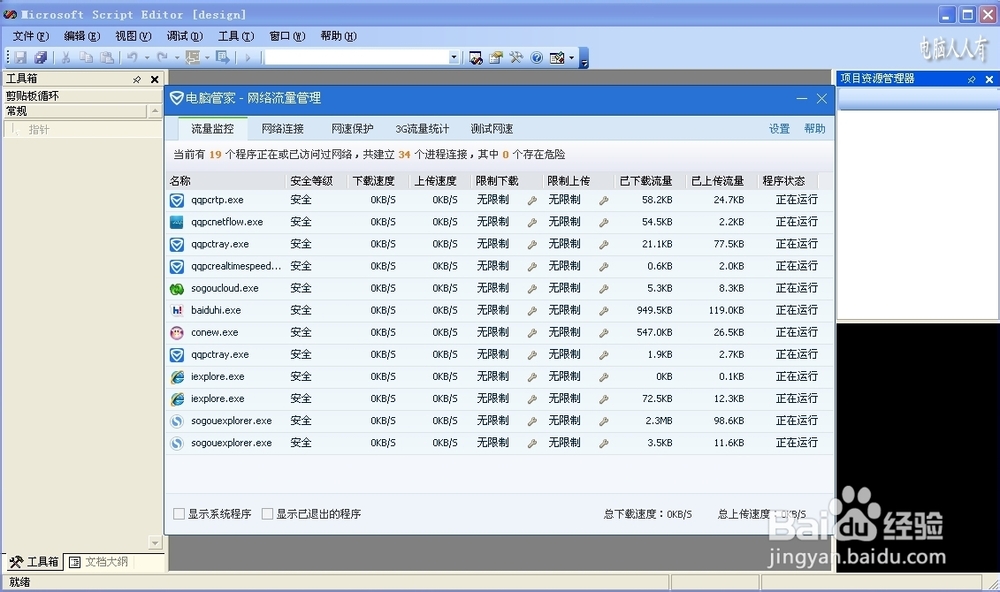Expand the Undo history dropdown arrow
The image size is (1000, 592).
tap(147, 57)
